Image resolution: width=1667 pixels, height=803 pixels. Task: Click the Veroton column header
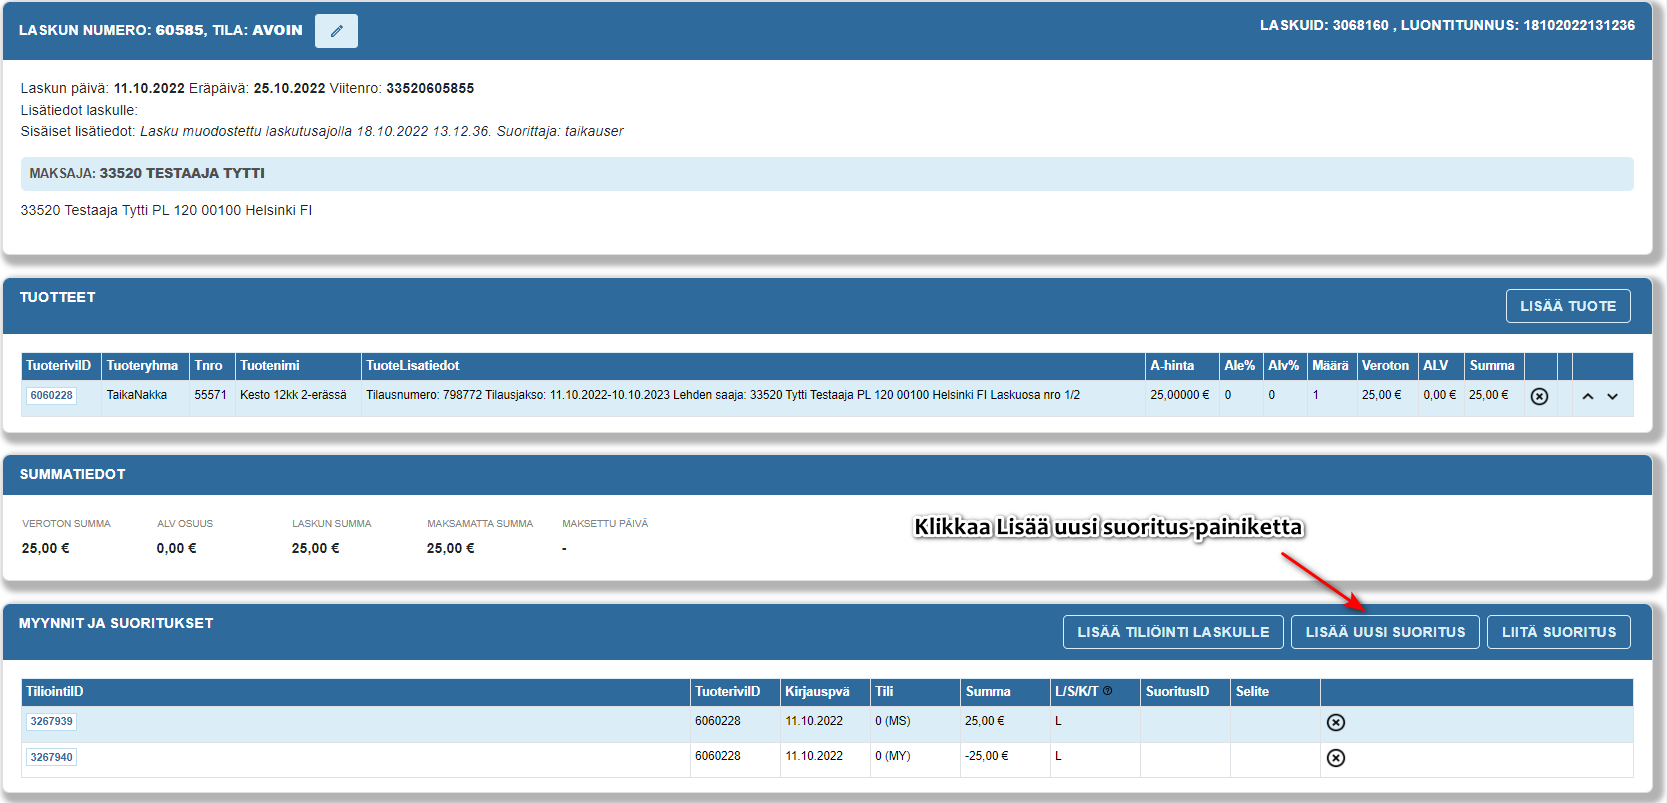(x=1385, y=366)
